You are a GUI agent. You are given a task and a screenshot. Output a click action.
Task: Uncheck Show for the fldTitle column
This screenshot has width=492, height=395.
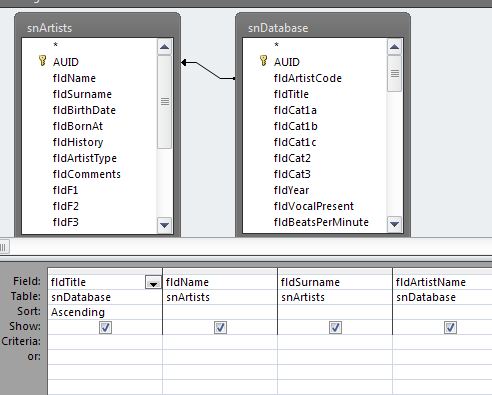pyautogui.click(x=105, y=327)
